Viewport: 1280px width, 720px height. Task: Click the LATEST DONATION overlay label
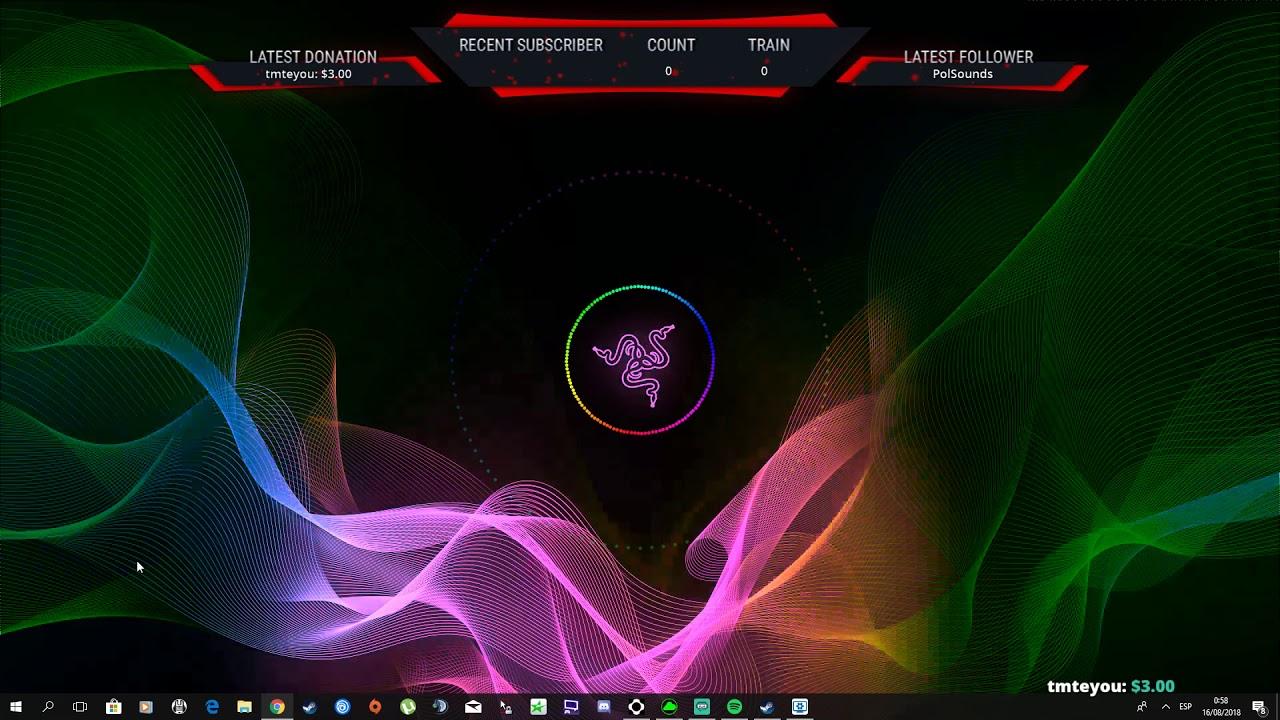pos(313,57)
